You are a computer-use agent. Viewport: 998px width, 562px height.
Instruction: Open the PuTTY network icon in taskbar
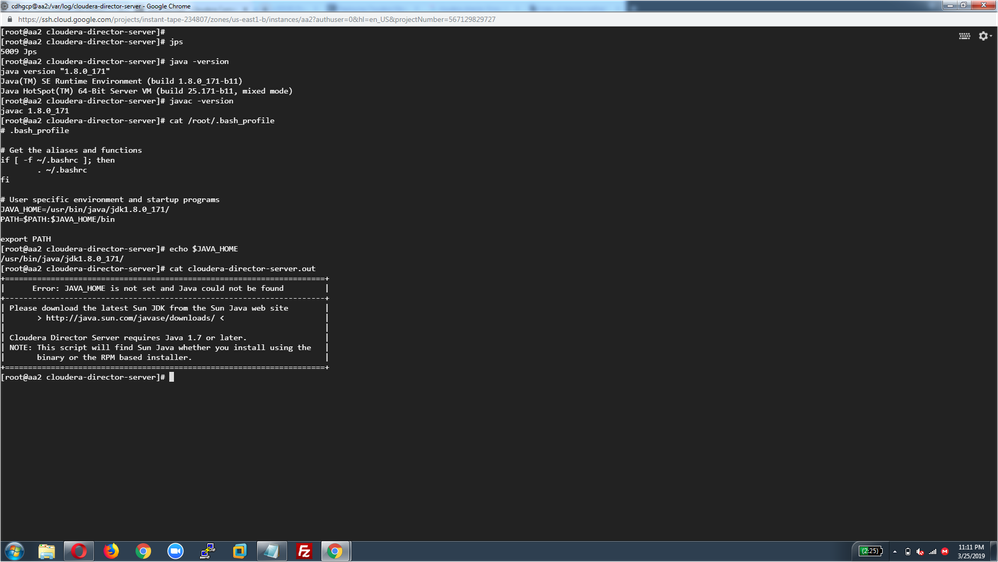(x=207, y=551)
